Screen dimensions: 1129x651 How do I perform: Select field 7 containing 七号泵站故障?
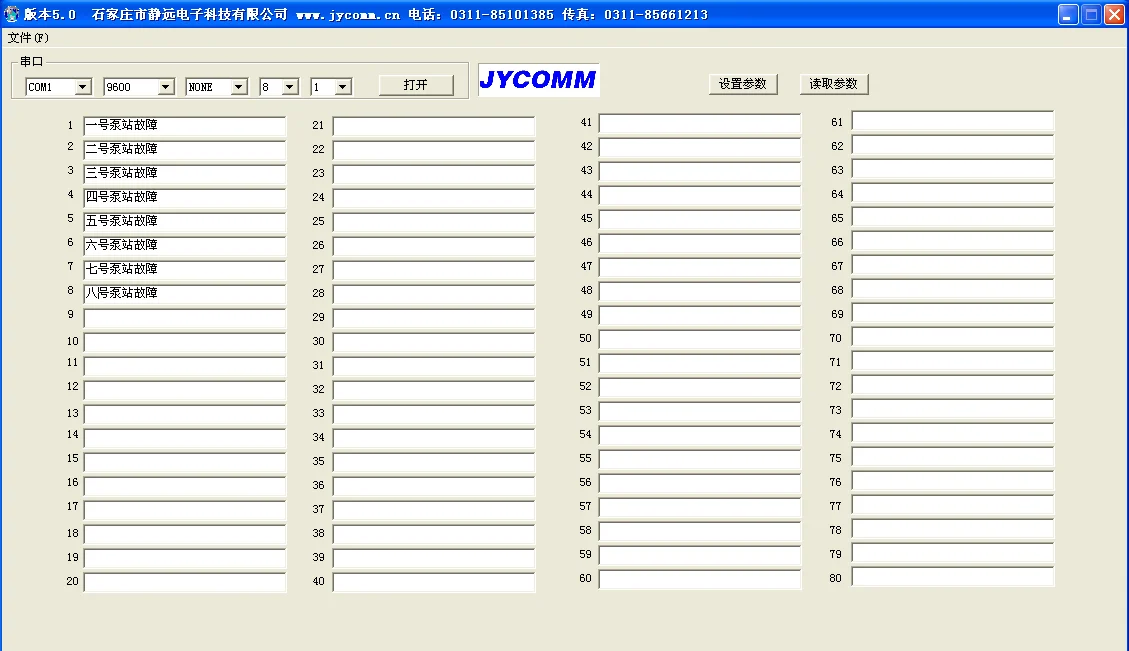pyautogui.click(x=184, y=270)
